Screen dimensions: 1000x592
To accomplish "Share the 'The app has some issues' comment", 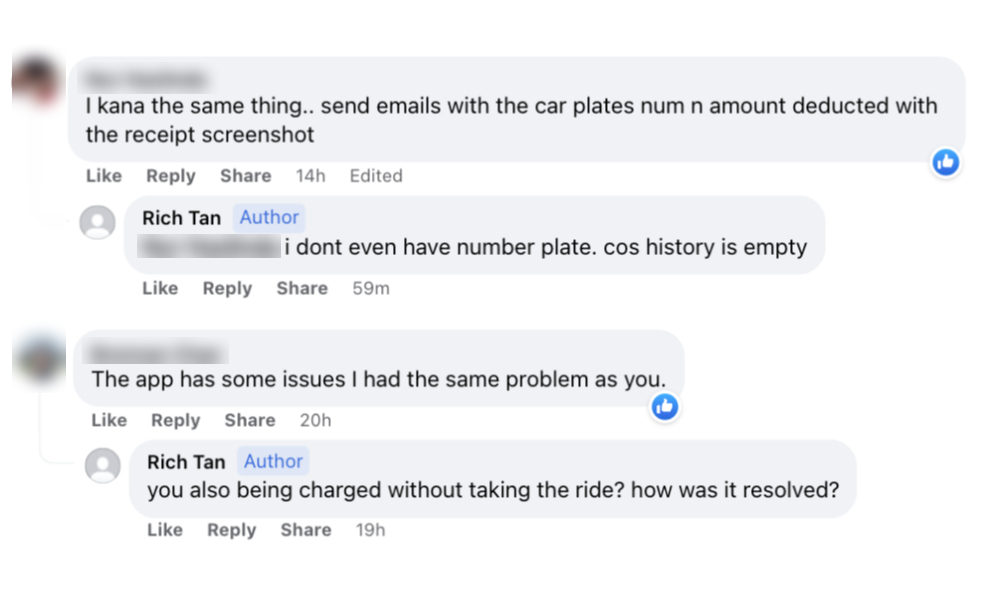I will click(250, 420).
